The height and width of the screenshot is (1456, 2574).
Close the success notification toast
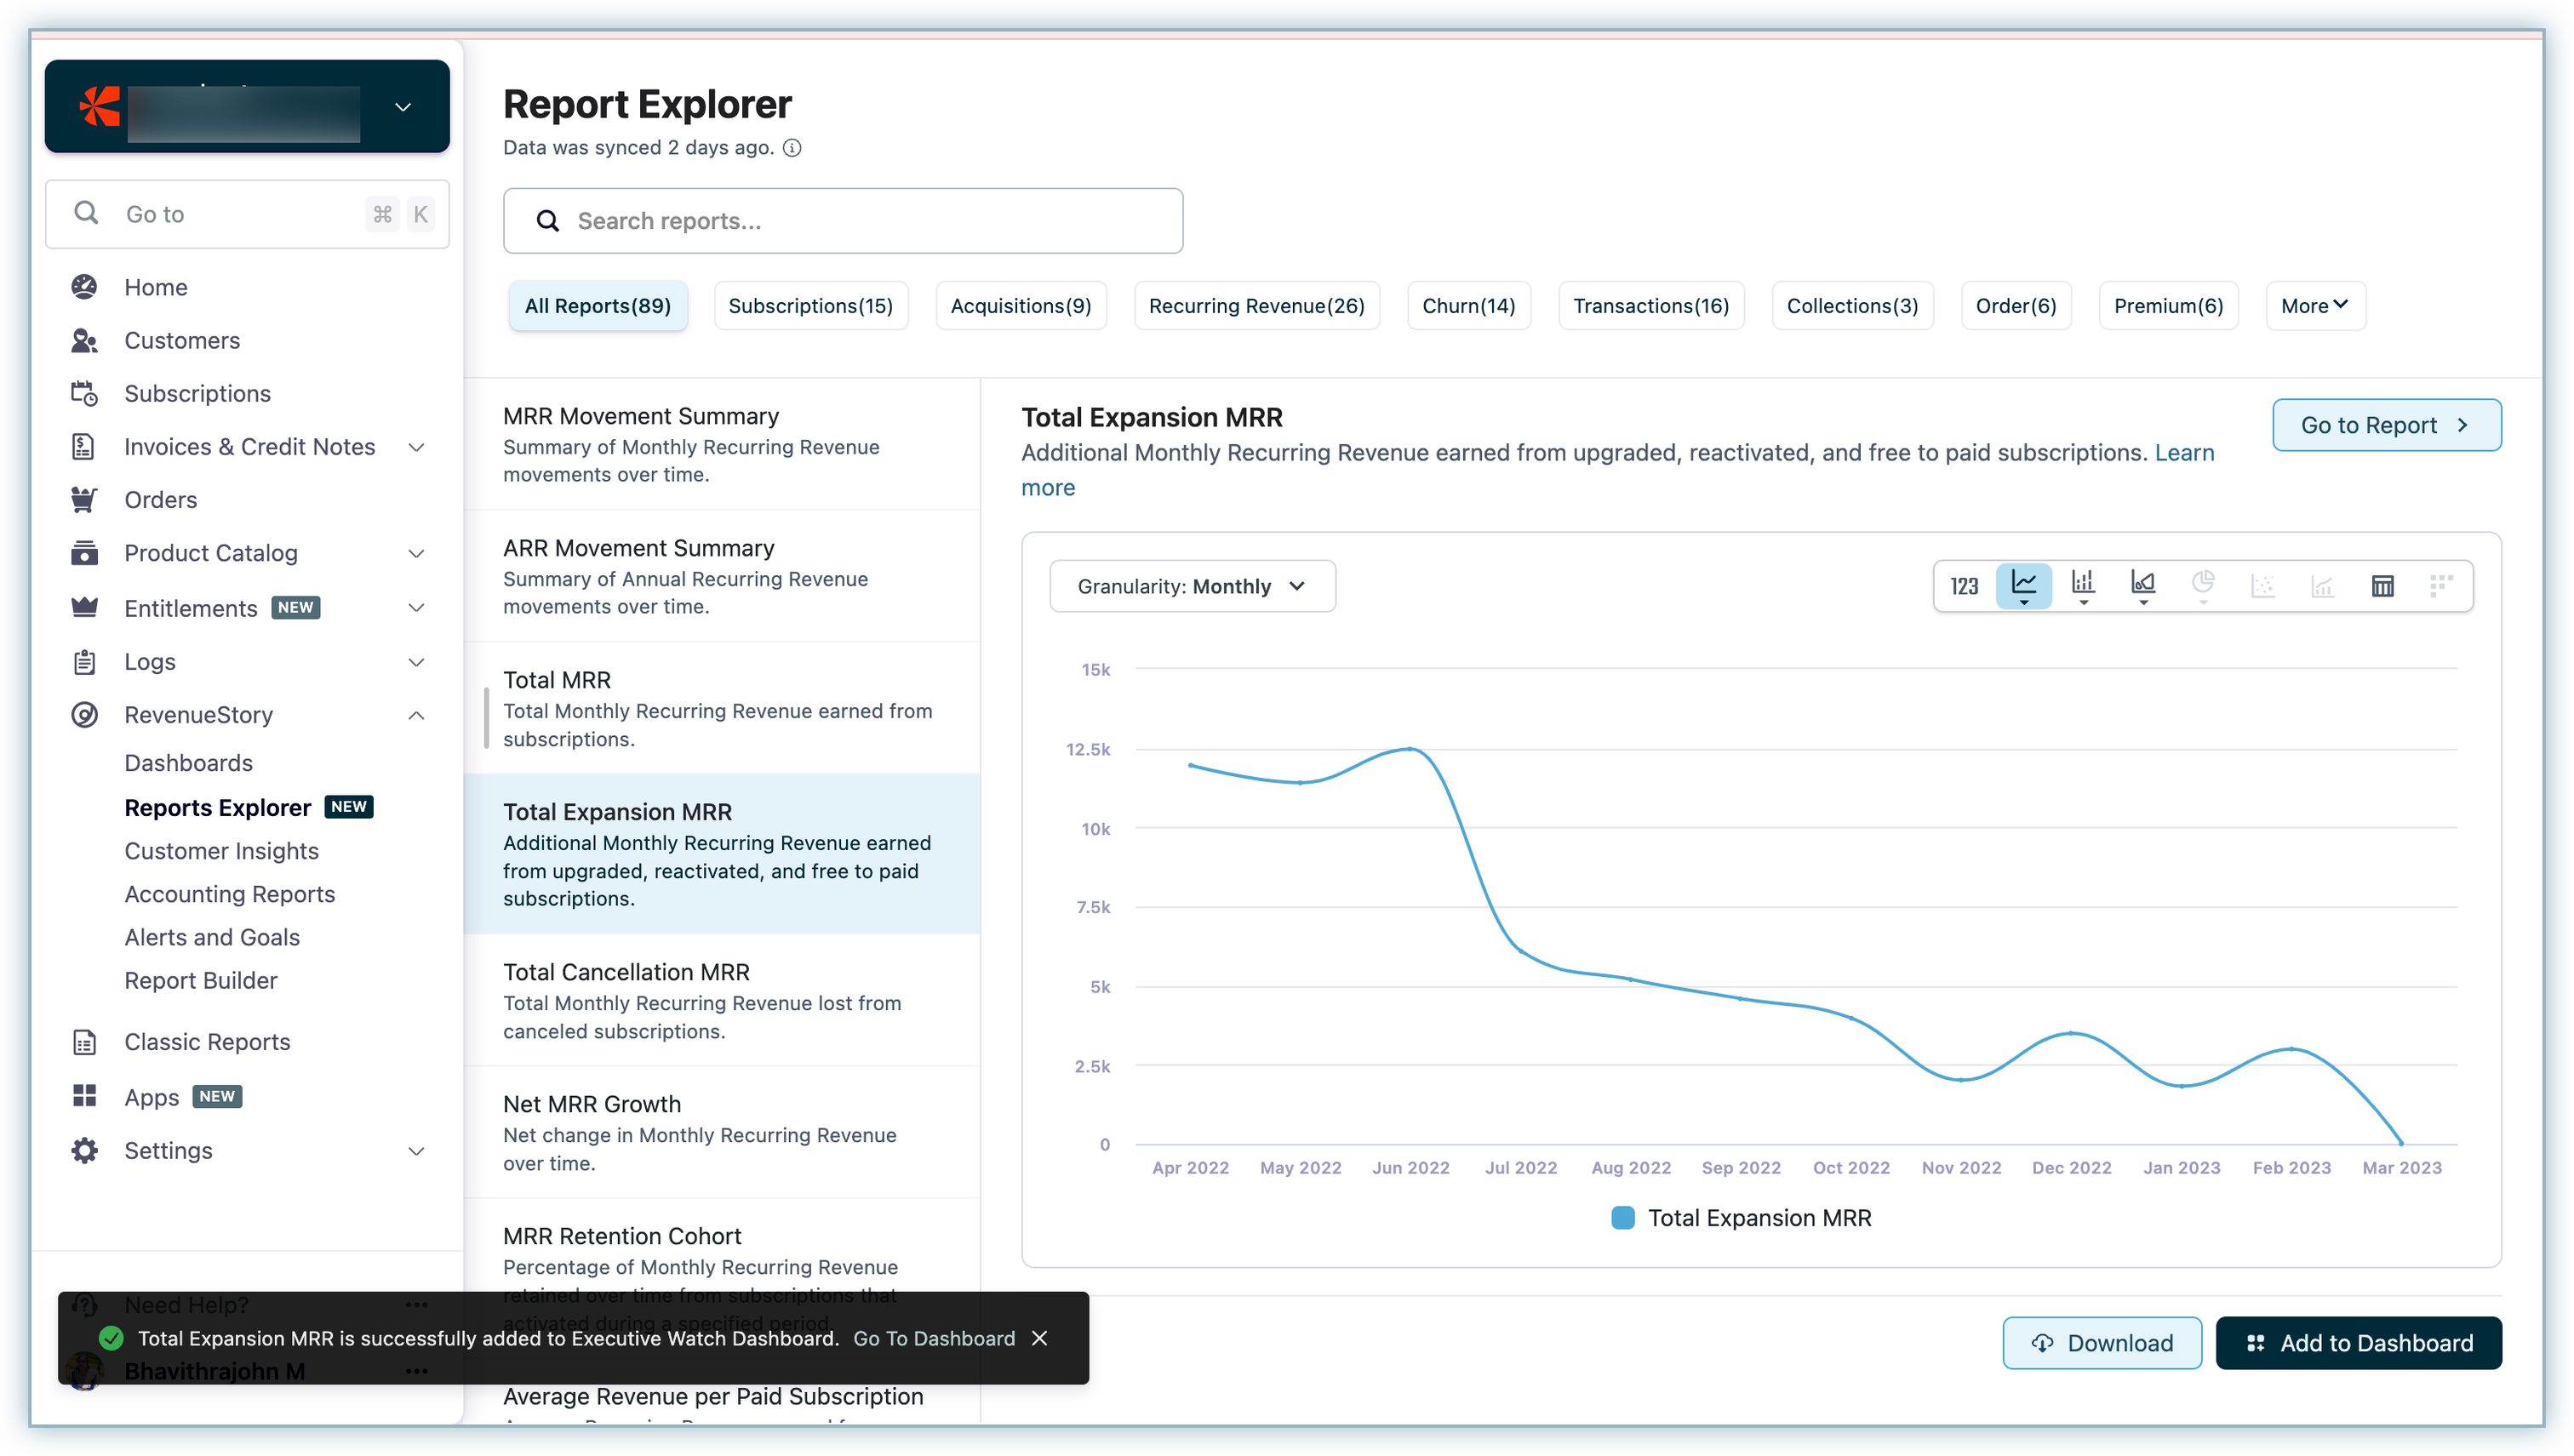click(x=1040, y=1338)
